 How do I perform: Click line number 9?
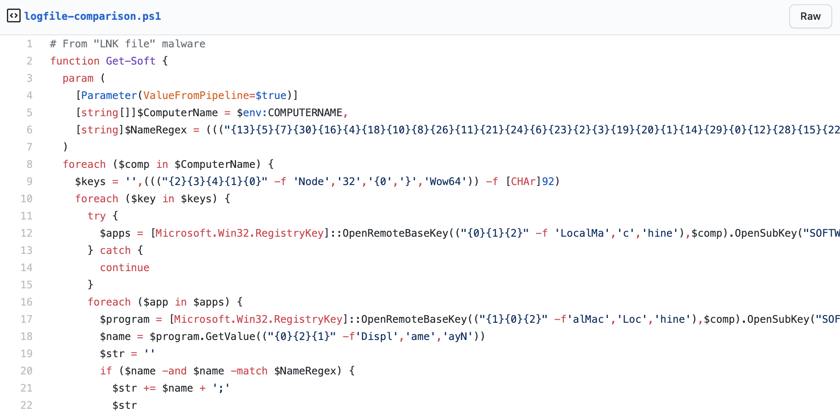coord(29,181)
